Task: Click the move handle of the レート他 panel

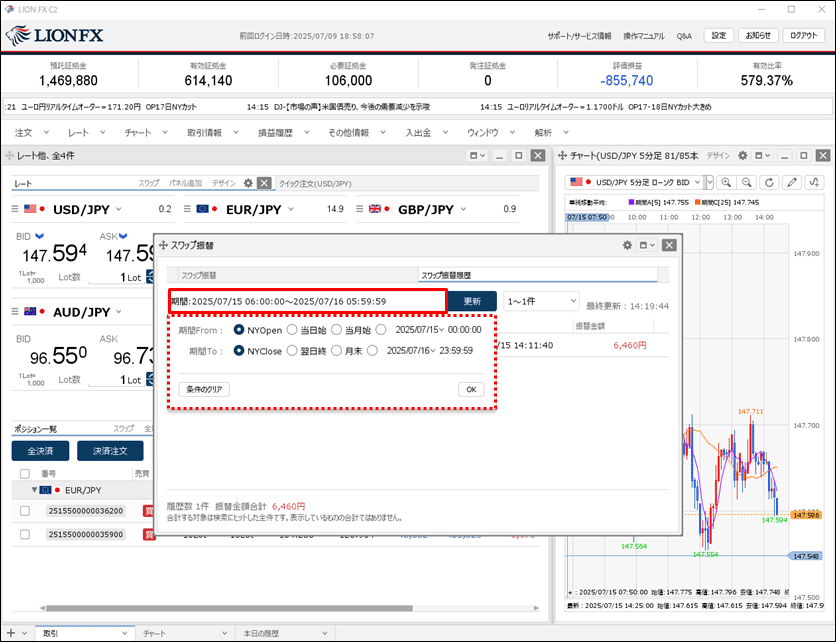Action: point(9,156)
